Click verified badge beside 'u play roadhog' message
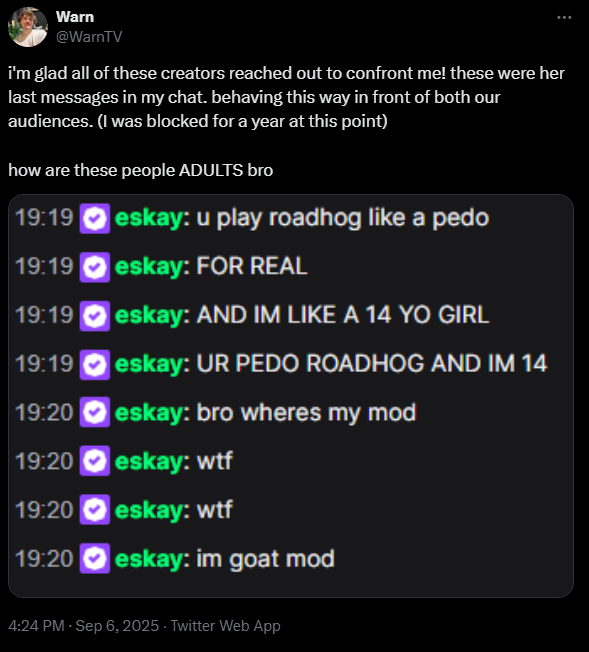The height and width of the screenshot is (652, 589). pyautogui.click(x=95, y=218)
